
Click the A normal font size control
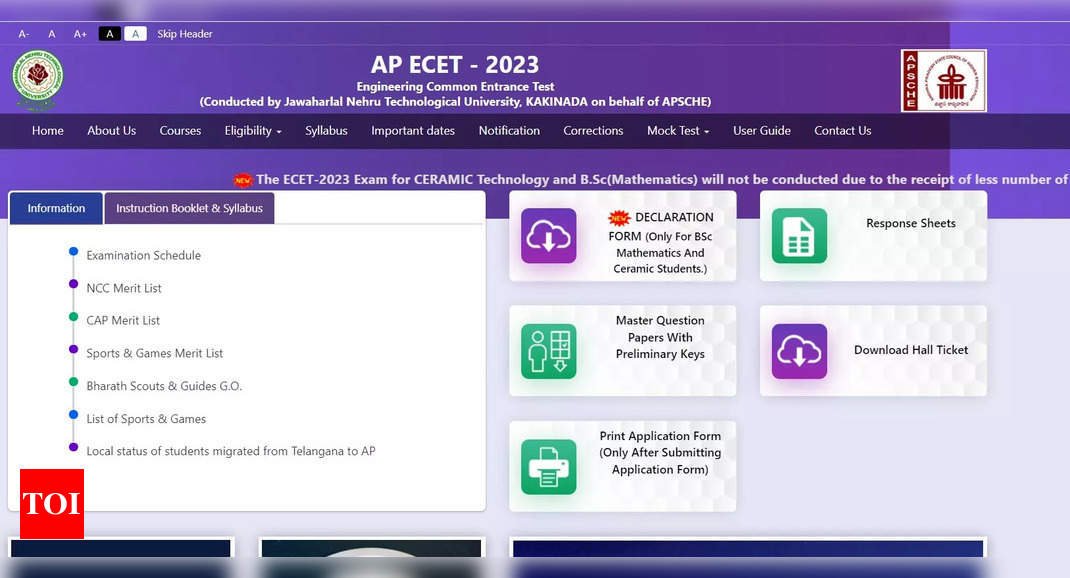52,33
